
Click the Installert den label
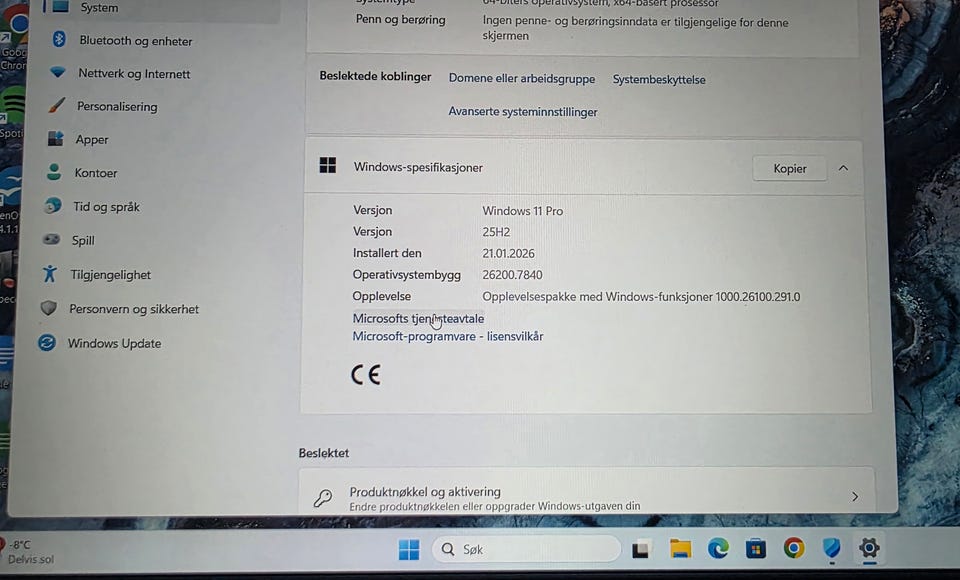coord(387,253)
